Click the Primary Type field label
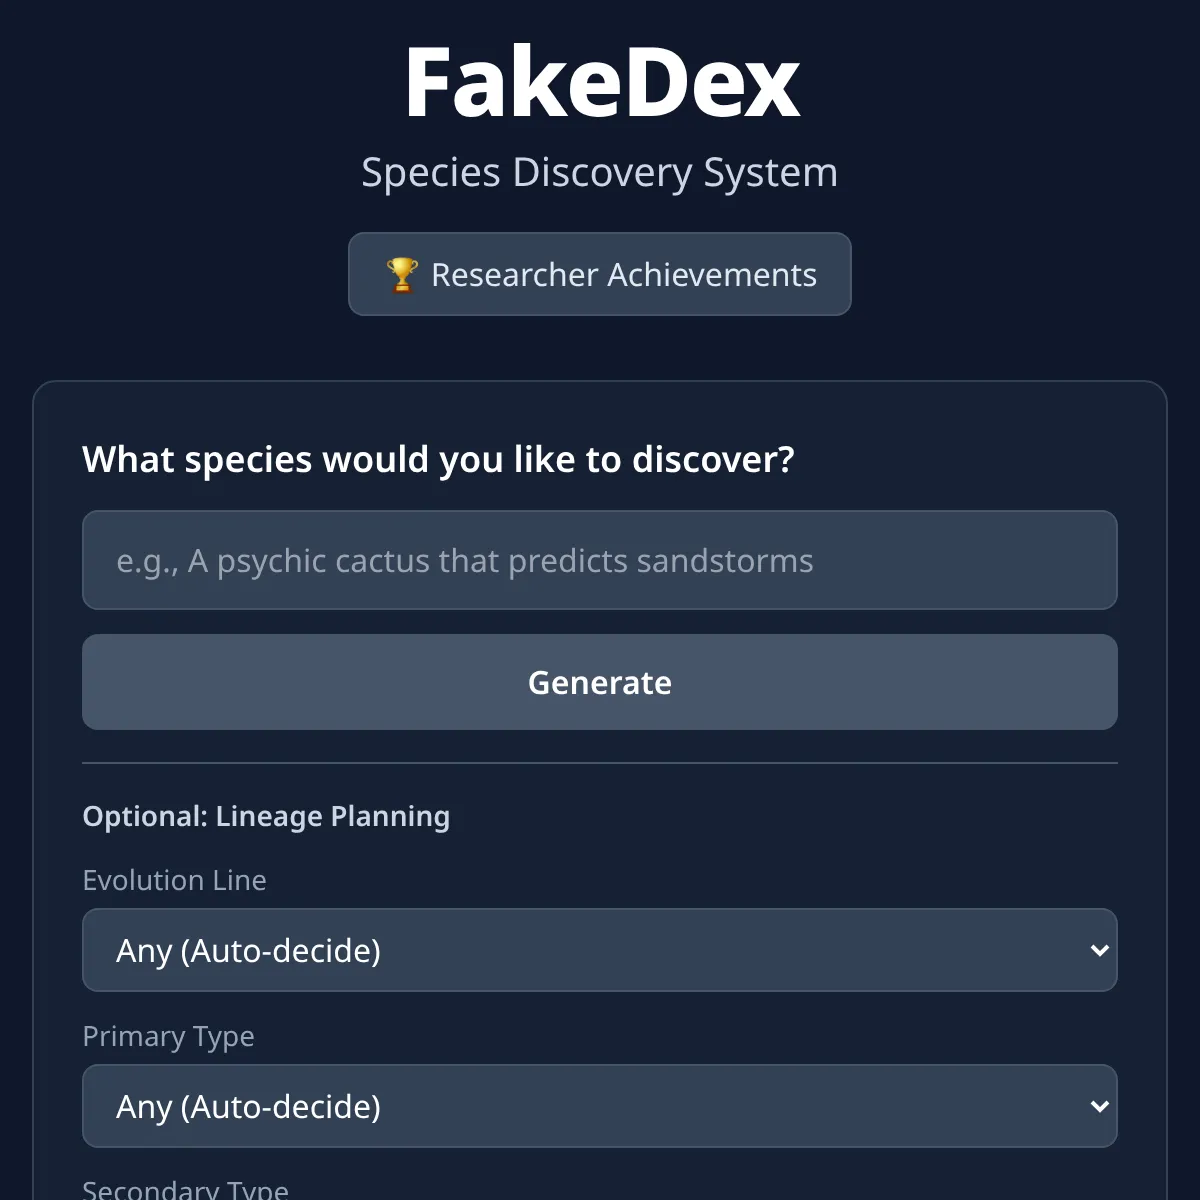Viewport: 1200px width, 1200px height. pos(168,1036)
